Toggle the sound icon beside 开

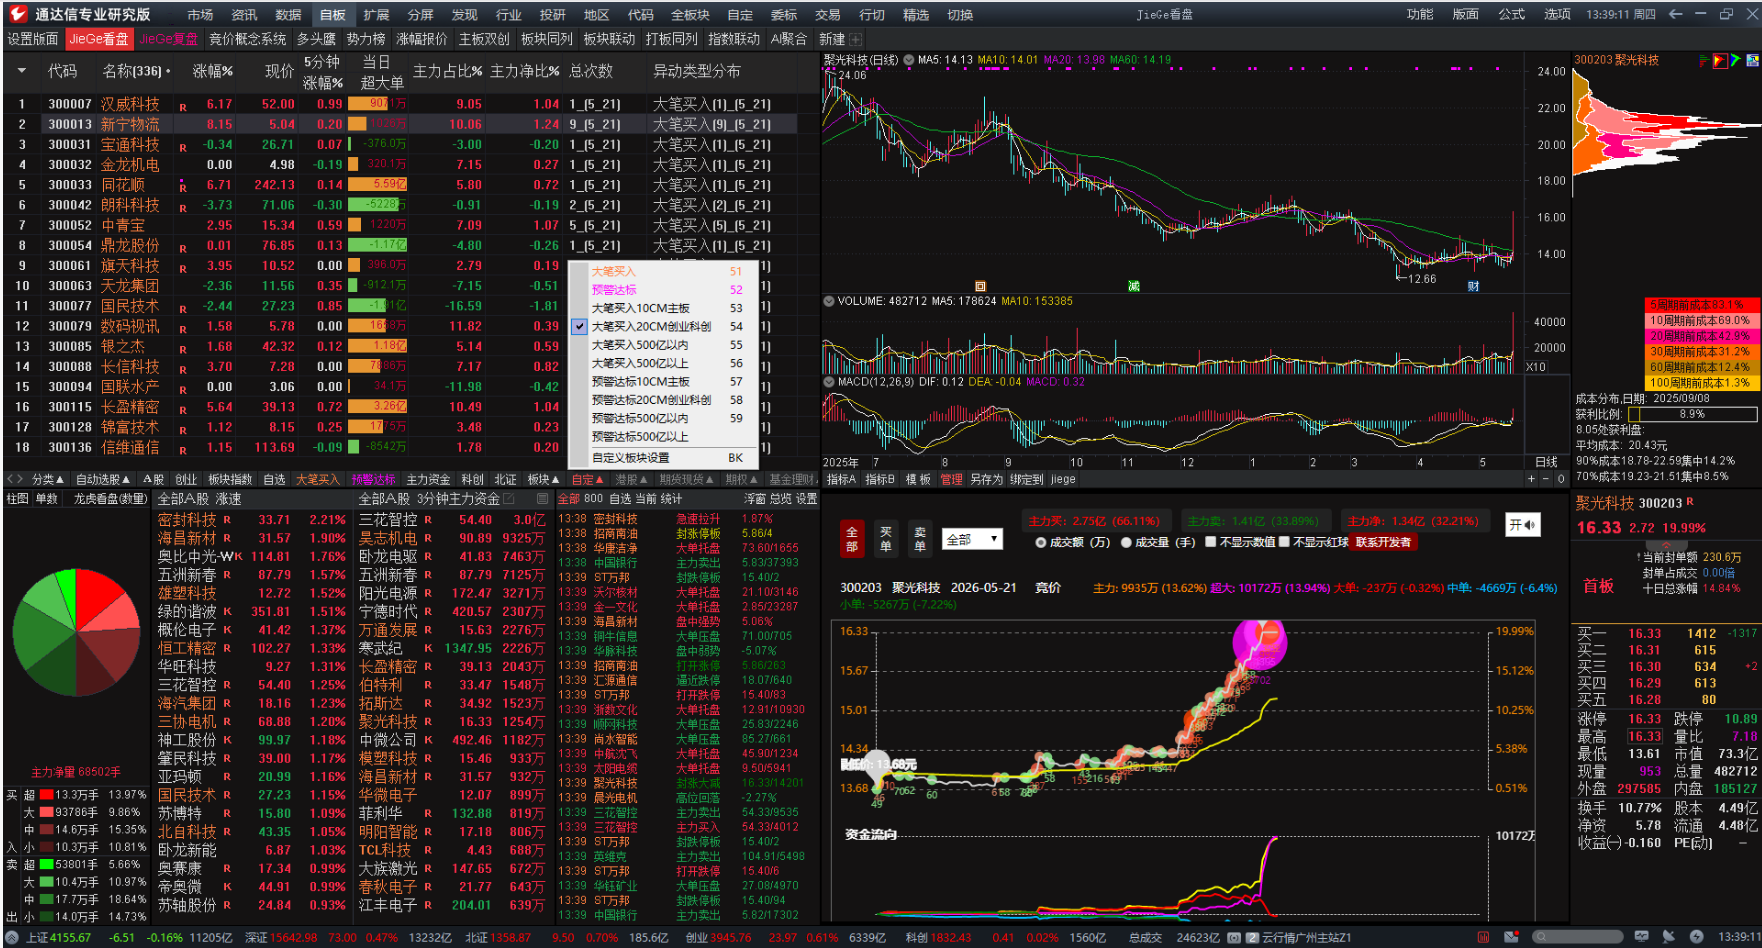pyautogui.click(x=1529, y=525)
